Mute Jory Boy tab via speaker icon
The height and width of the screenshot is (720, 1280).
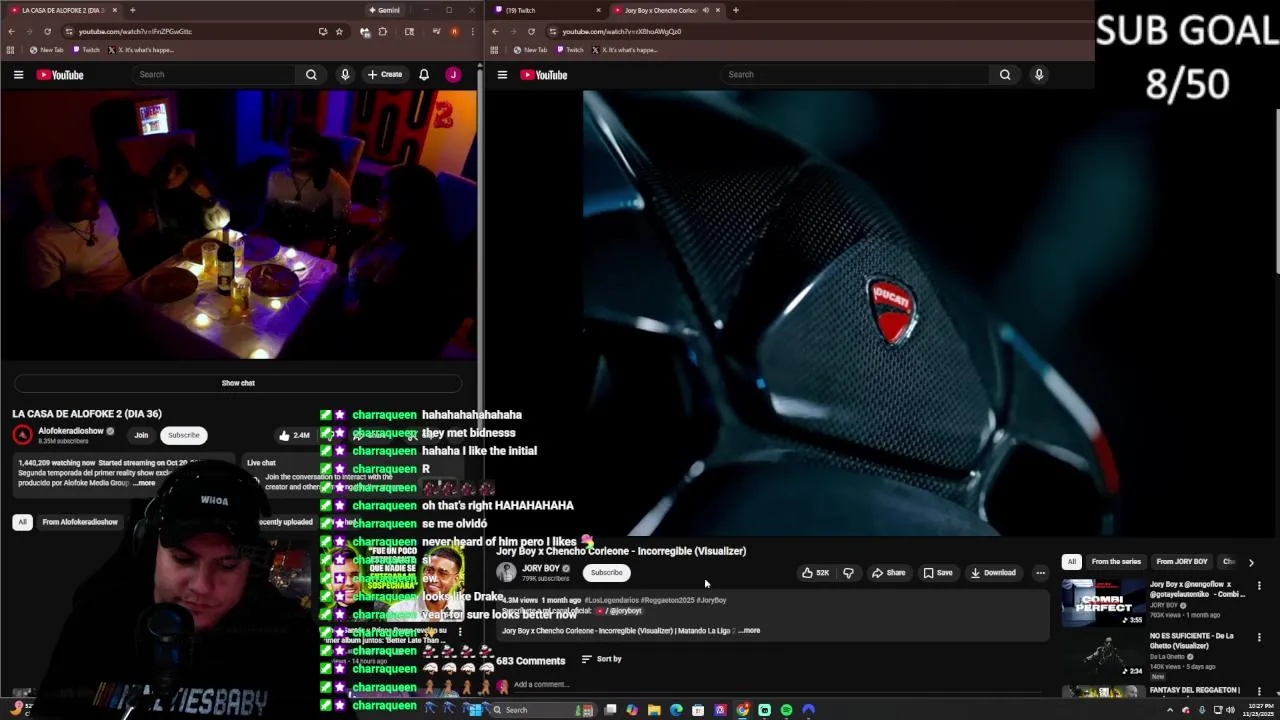tap(706, 10)
